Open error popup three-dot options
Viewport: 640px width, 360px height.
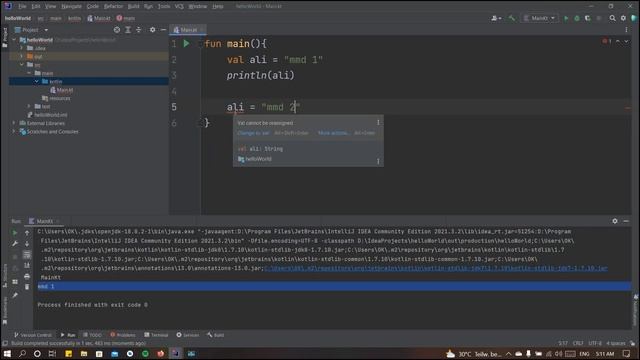coord(378,122)
